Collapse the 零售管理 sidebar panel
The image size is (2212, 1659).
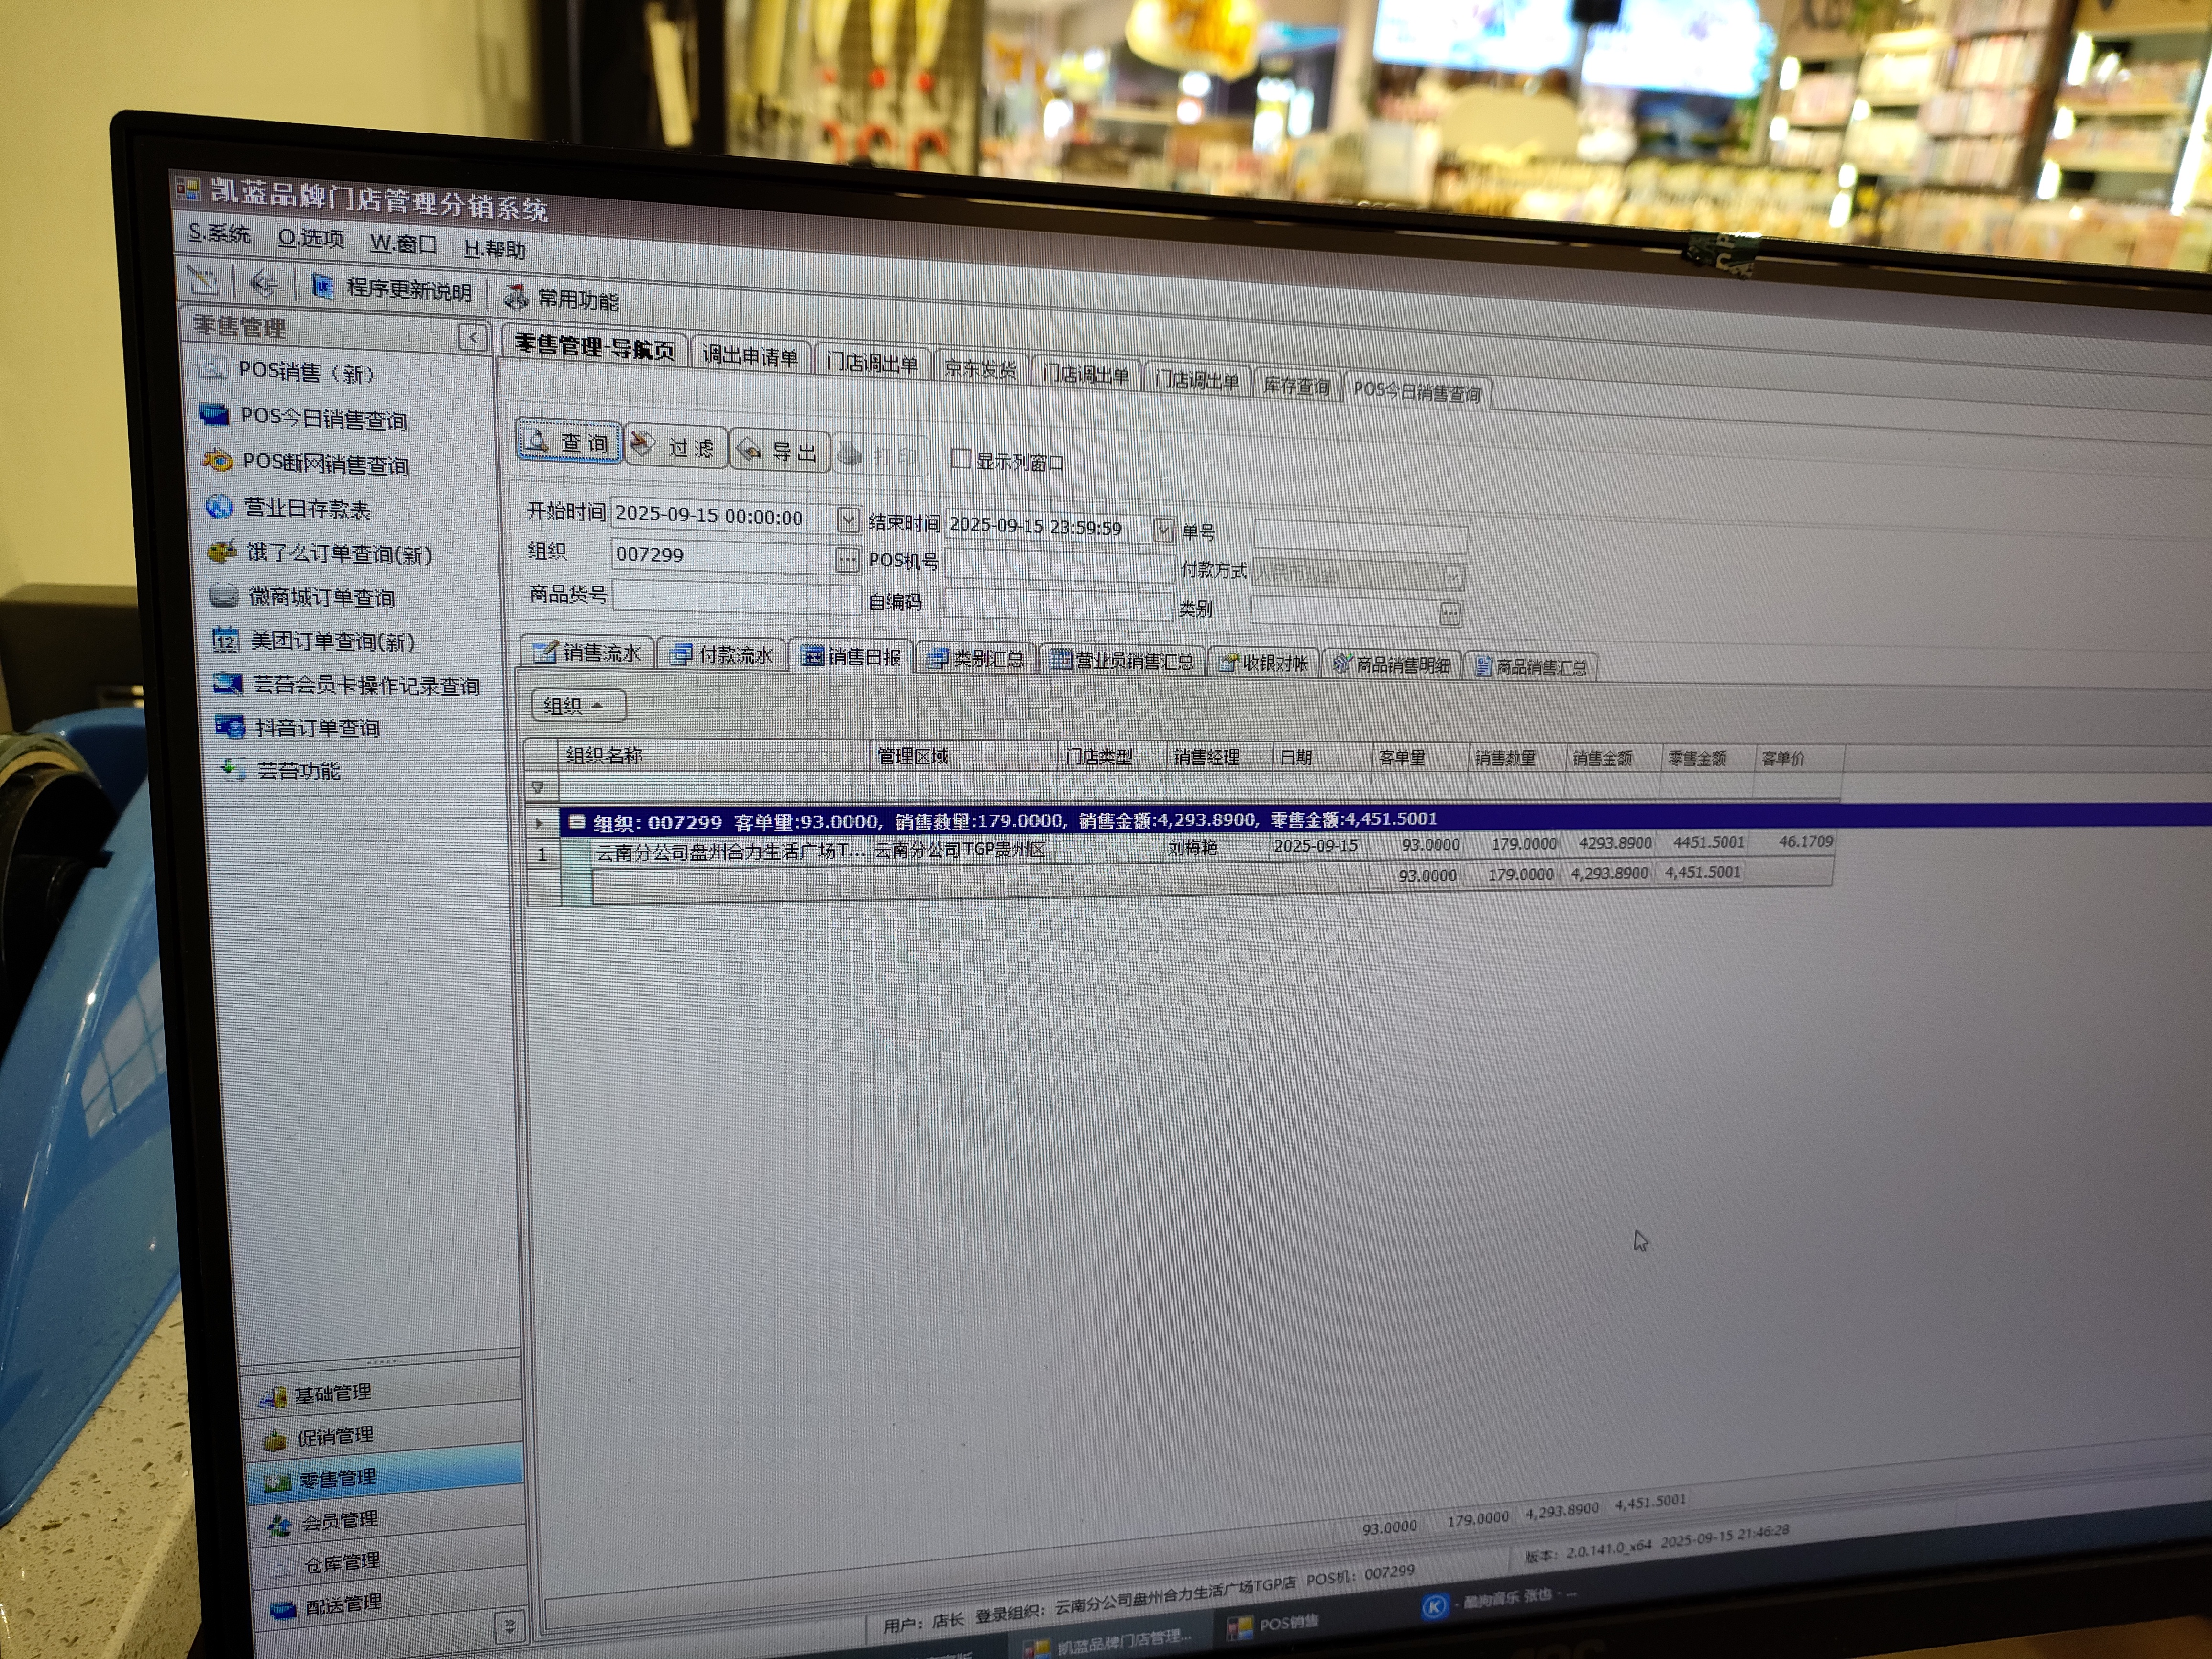(x=472, y=337)
